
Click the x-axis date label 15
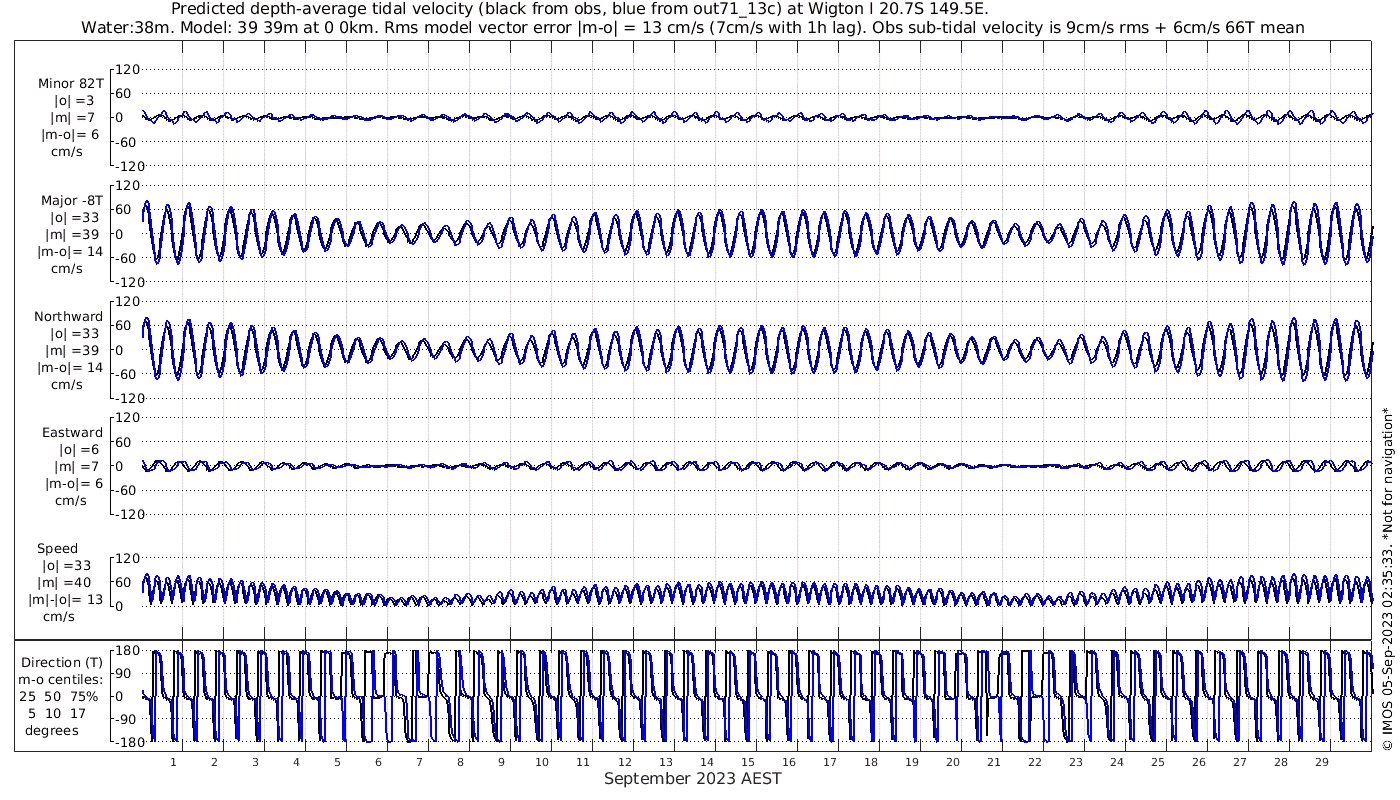click(x=746, y=762)
